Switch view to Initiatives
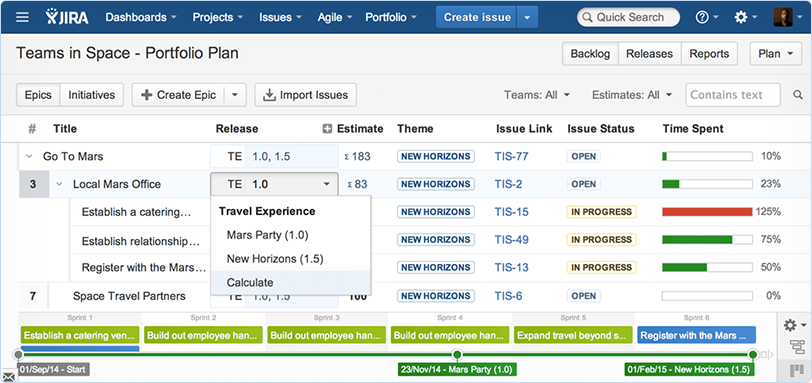 click(92, 95)
